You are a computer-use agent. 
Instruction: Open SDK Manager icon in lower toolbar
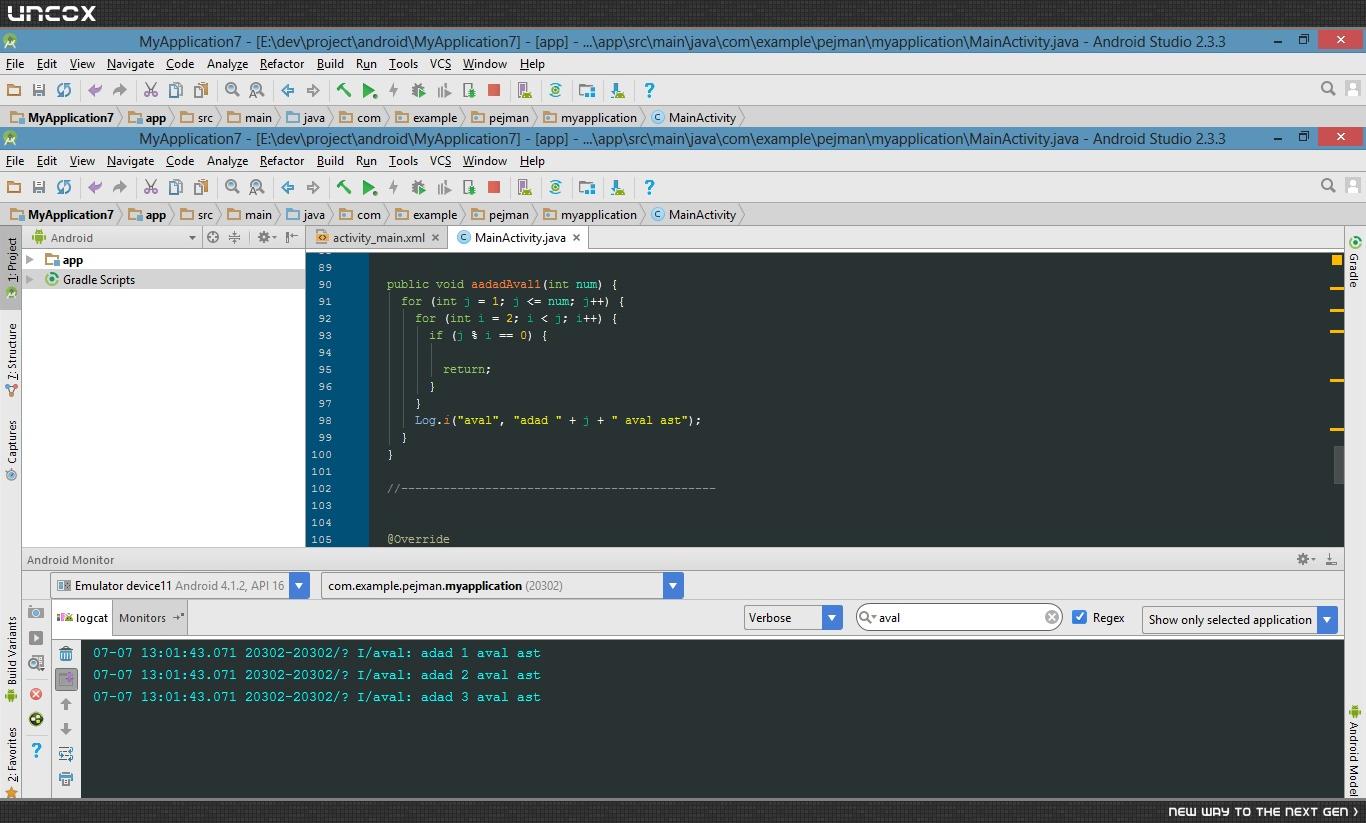point(617,187)
